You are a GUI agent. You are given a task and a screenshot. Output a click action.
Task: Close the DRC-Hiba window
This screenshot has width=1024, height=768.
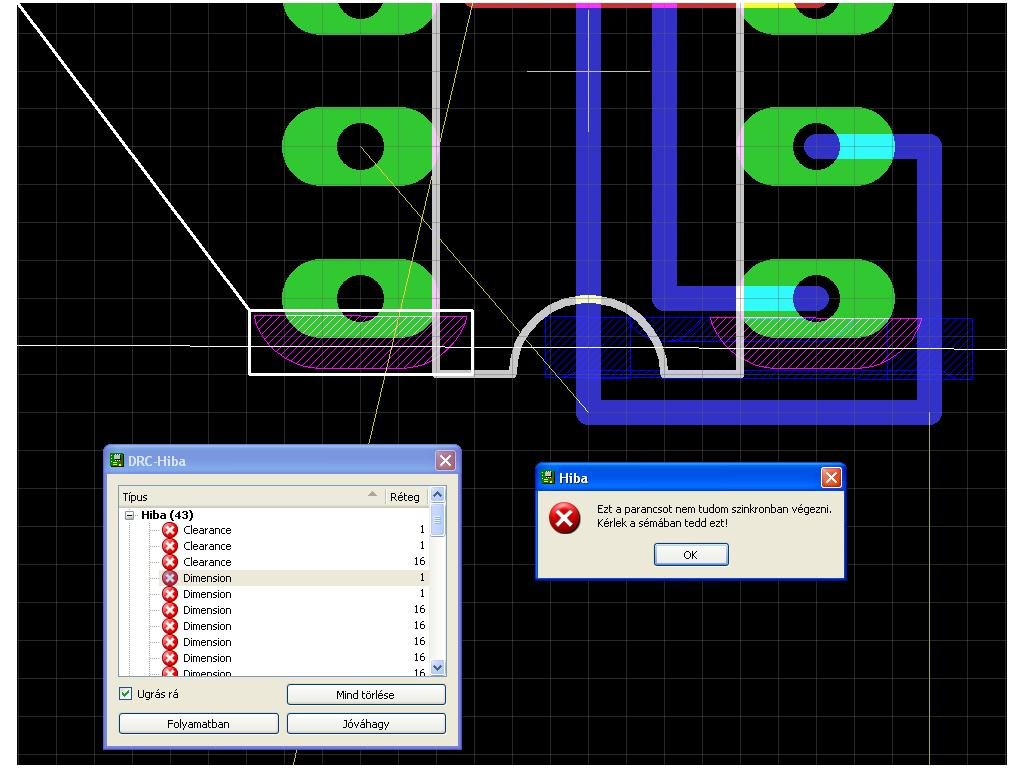pos(445,461)
